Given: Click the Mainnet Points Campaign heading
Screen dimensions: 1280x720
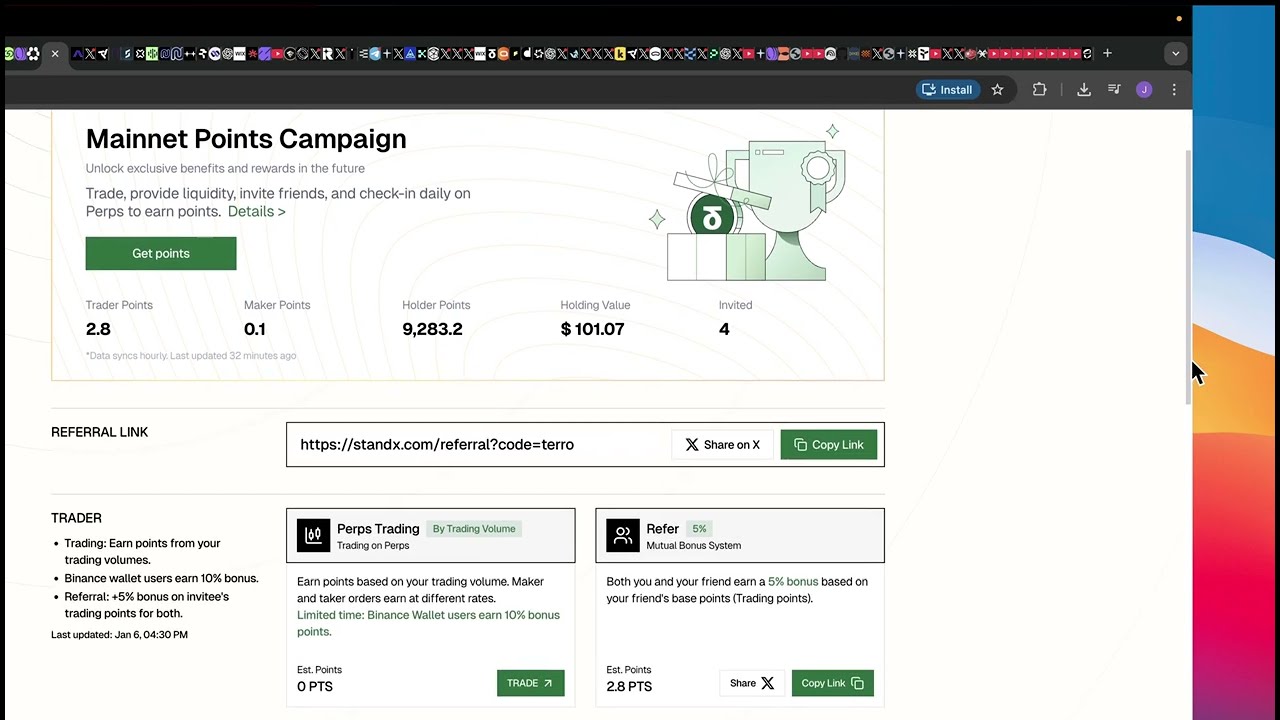Looking at the screenshot, I should tap(246, 139).
